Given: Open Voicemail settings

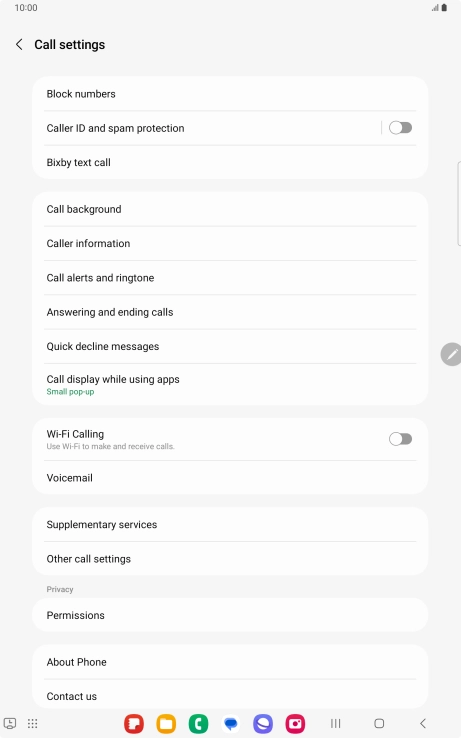Looking at the screenshot, I should pyautogui.click(x=230, y=478).
